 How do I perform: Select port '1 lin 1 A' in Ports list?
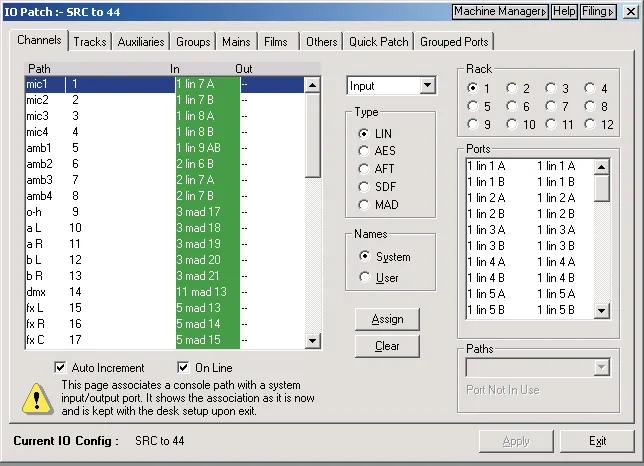point(530,166)
